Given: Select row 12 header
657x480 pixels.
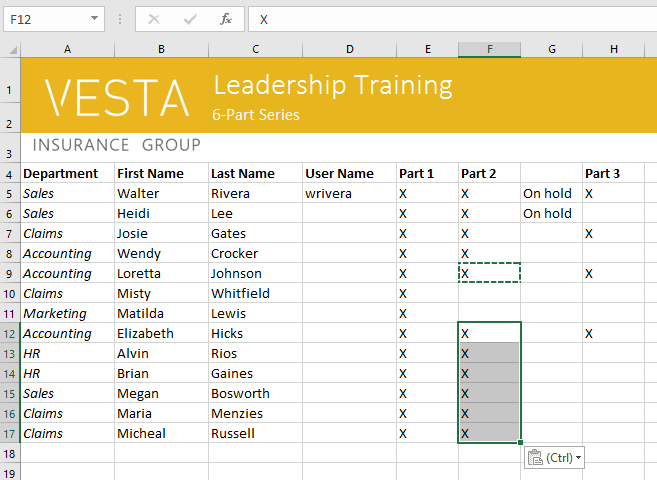Looking at the screenshot, I should tap(10, 333).
